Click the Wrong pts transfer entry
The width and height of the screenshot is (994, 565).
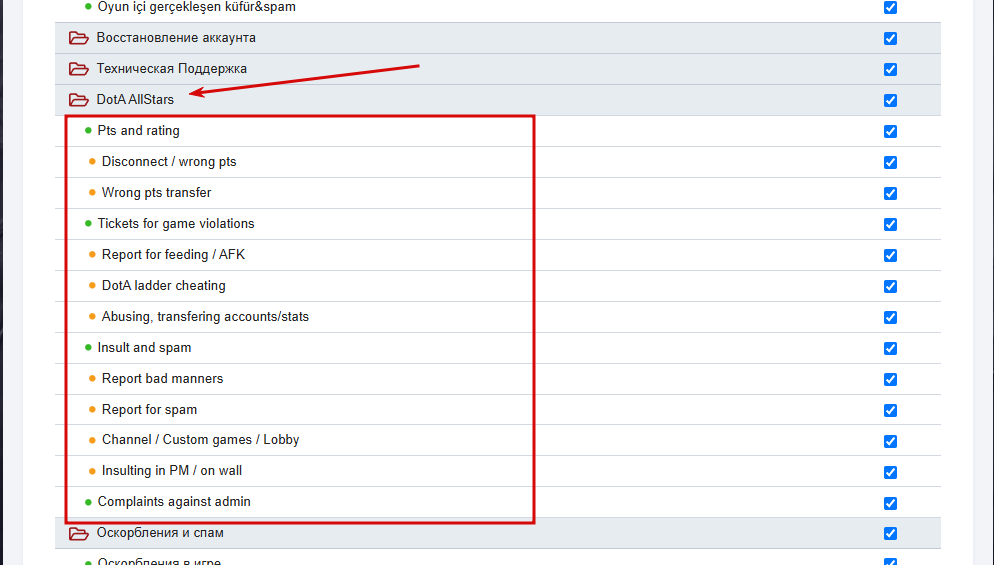pyautogui.click(x=157, y=193)
